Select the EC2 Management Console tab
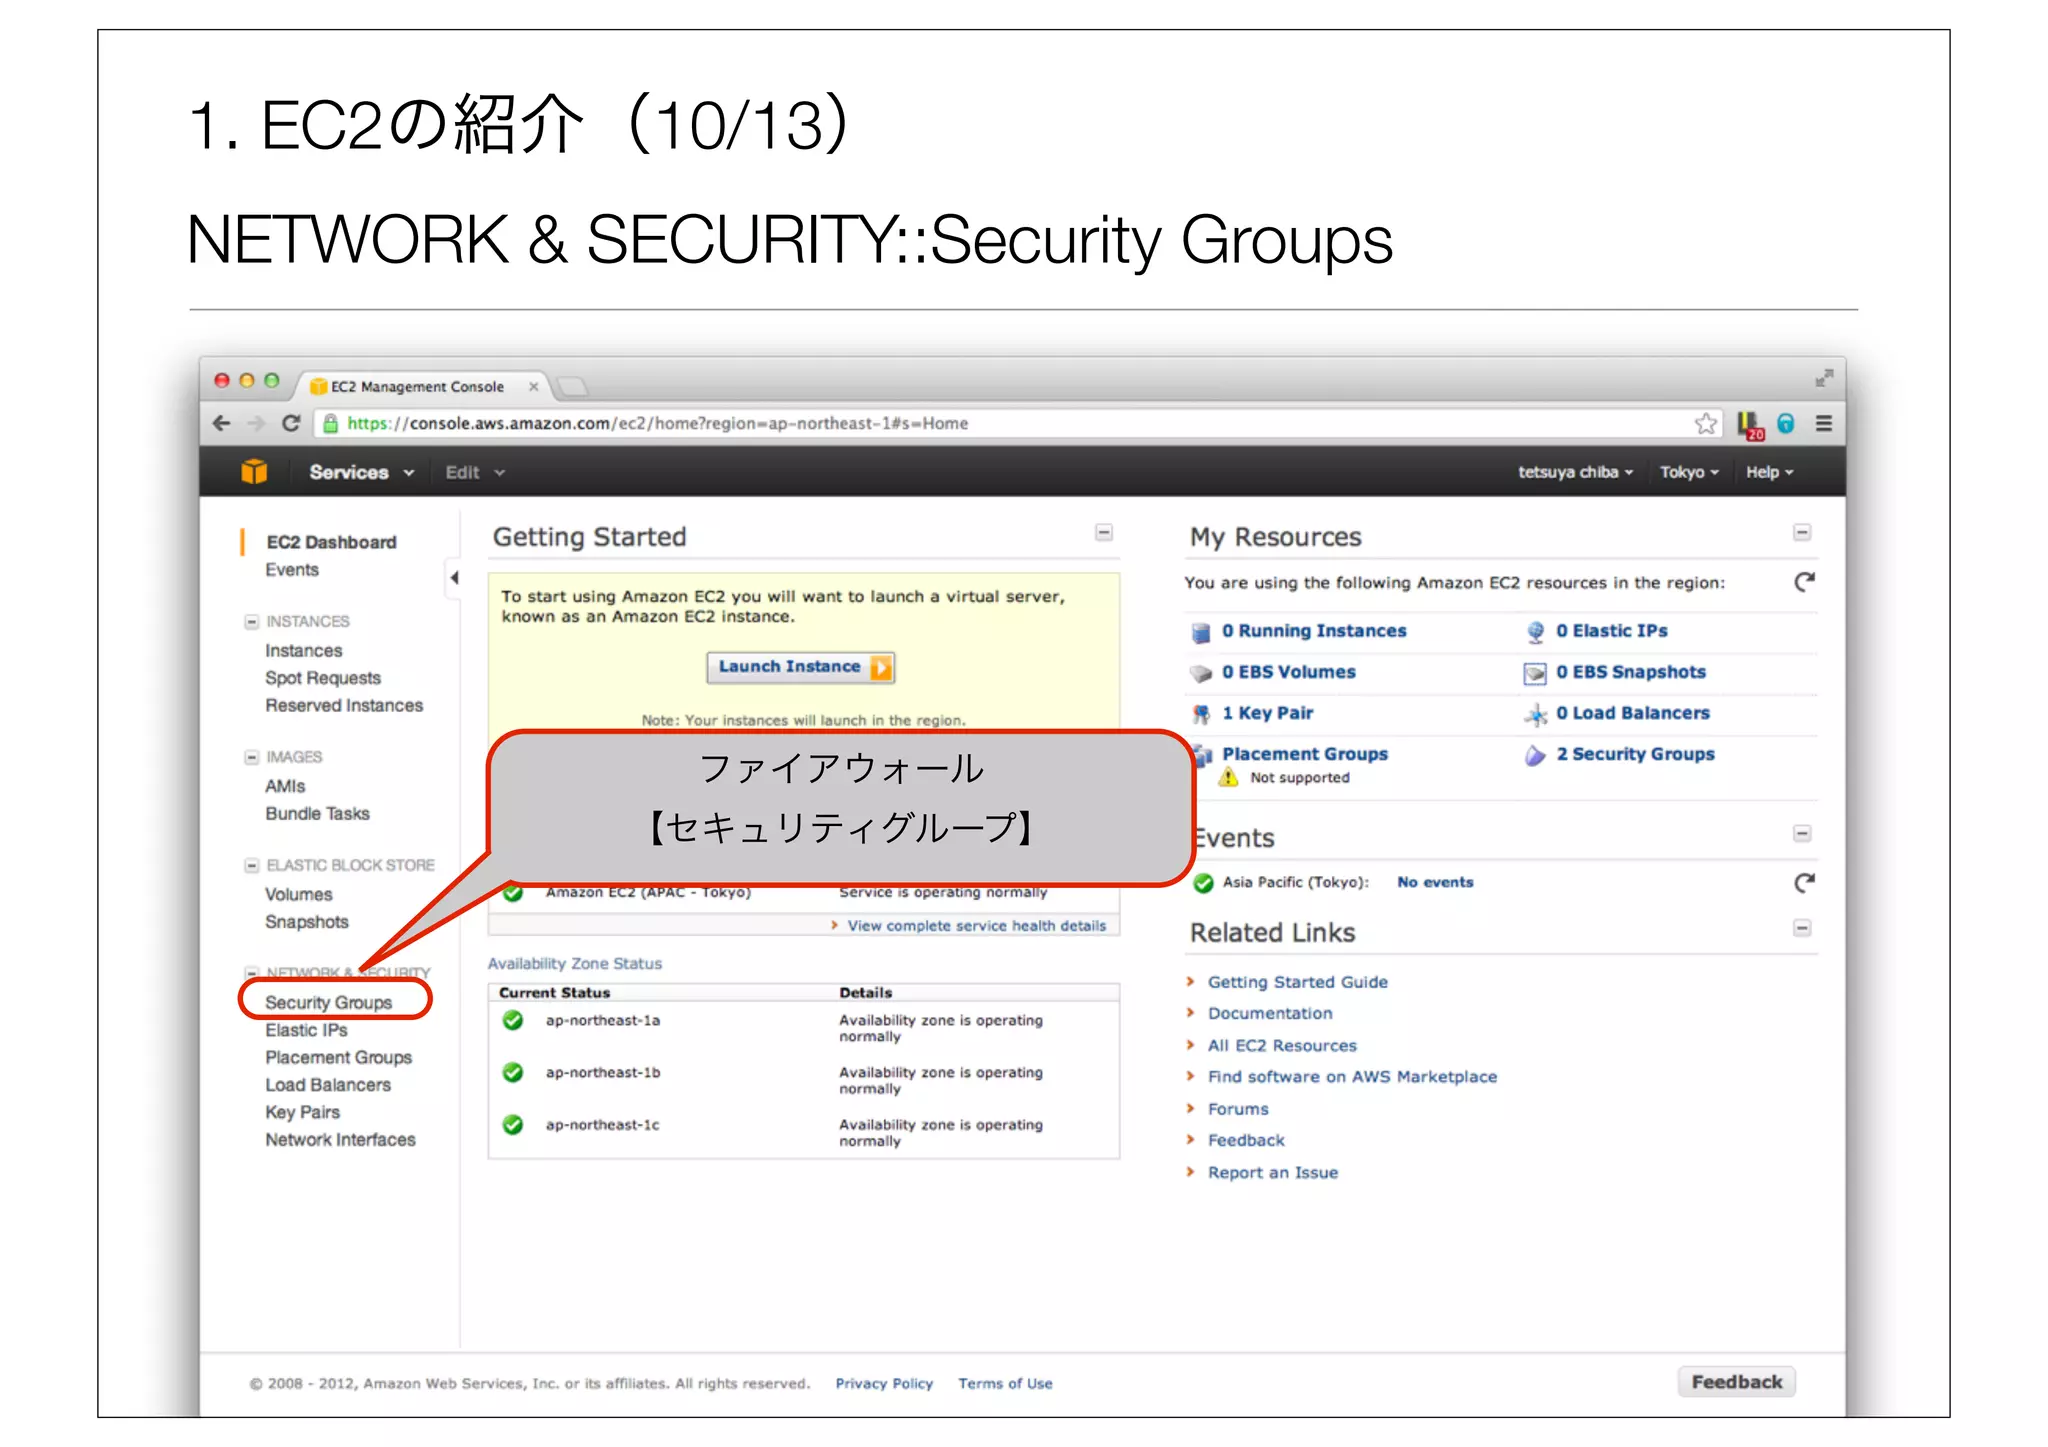 tap(418, 387)
